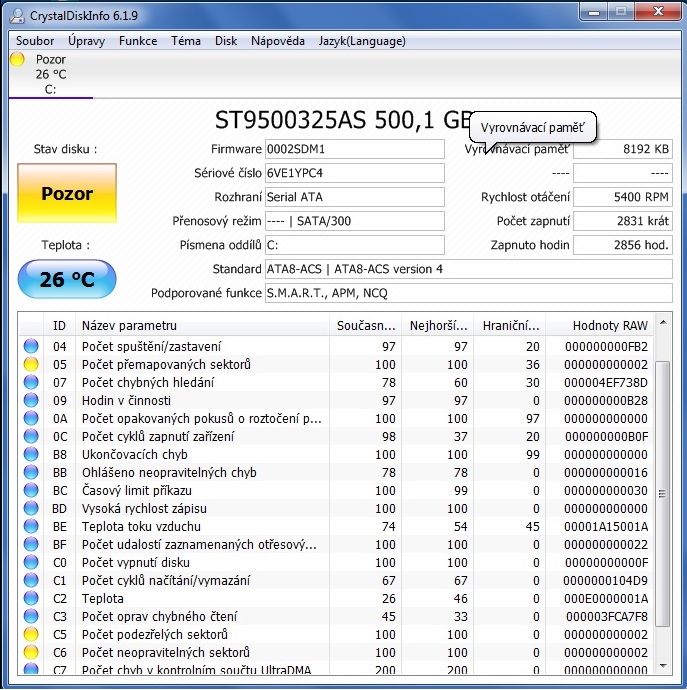Click blue status icon of row C3

(x=31, y=617)
